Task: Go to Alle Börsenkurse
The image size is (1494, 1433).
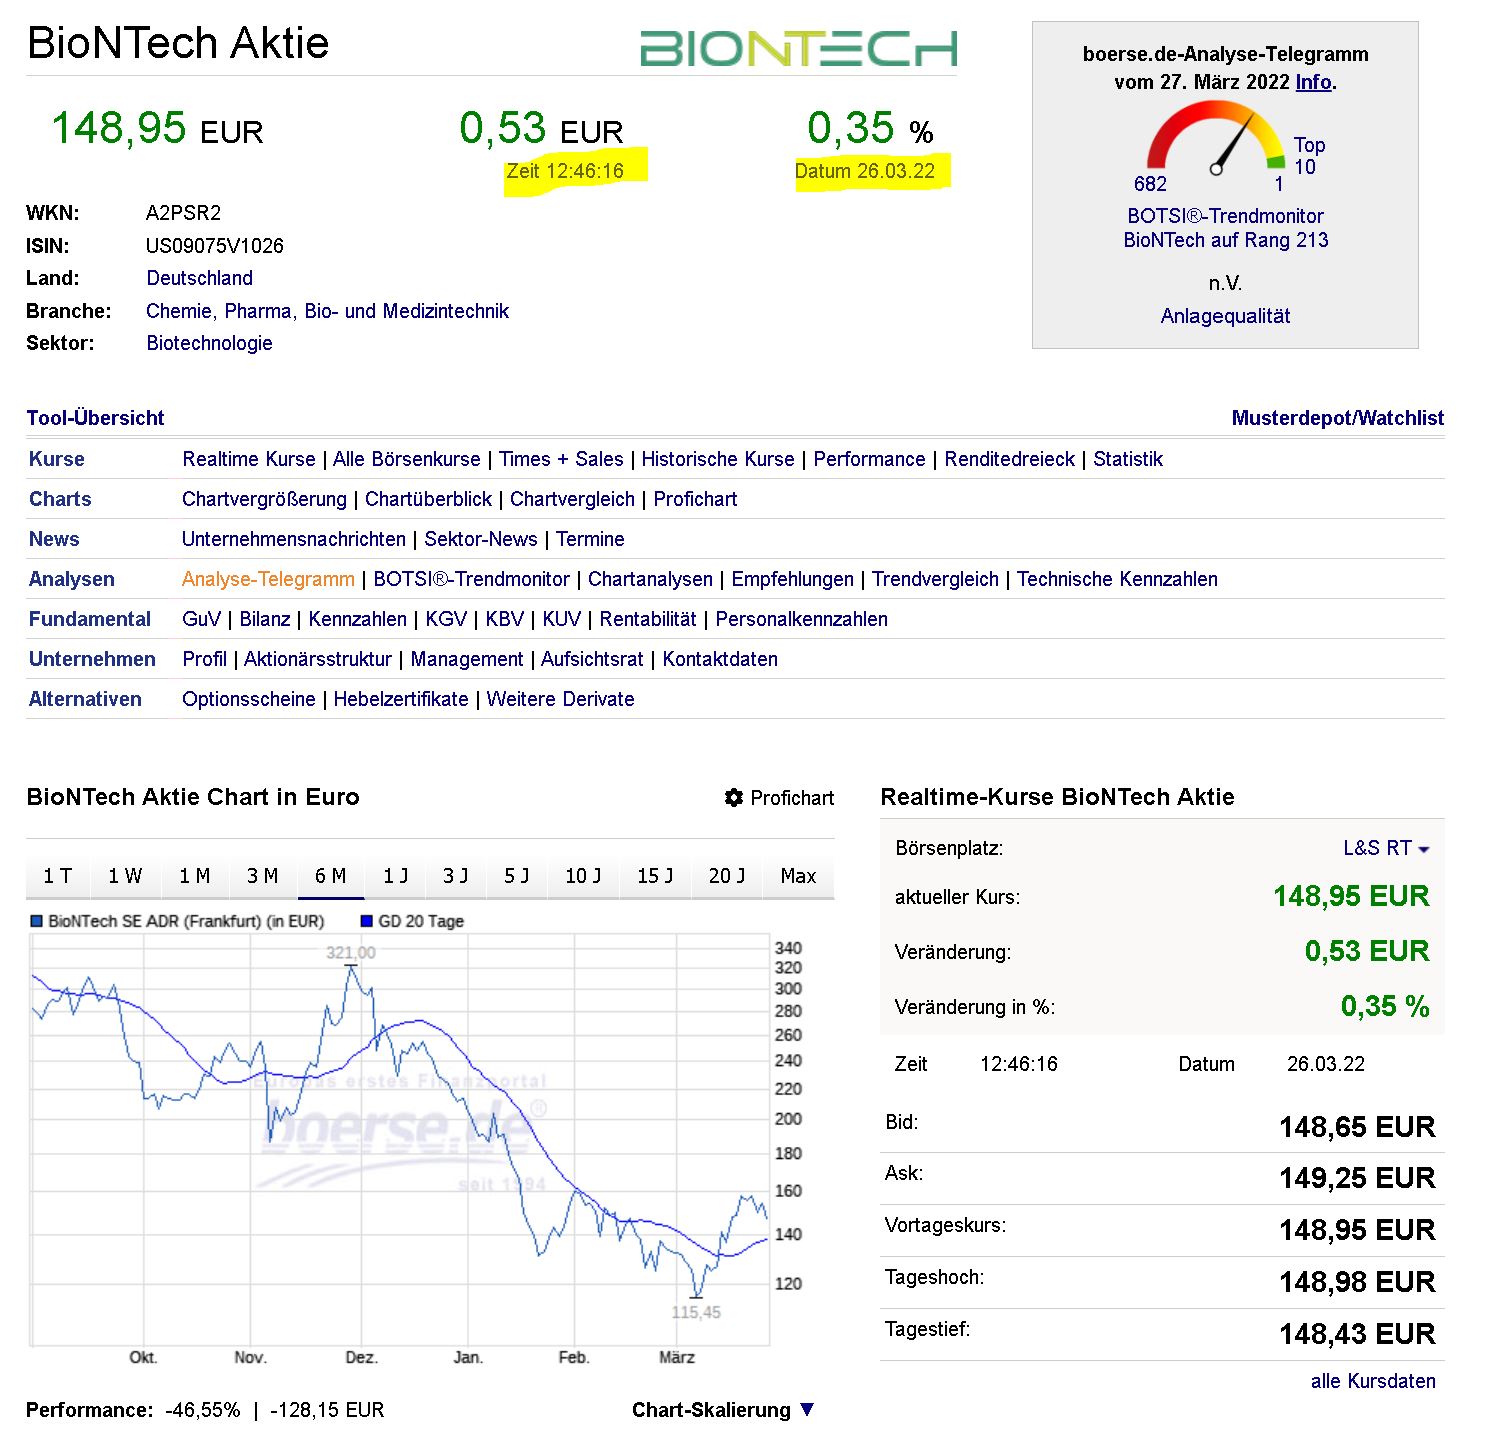Action: click(406, 459)
